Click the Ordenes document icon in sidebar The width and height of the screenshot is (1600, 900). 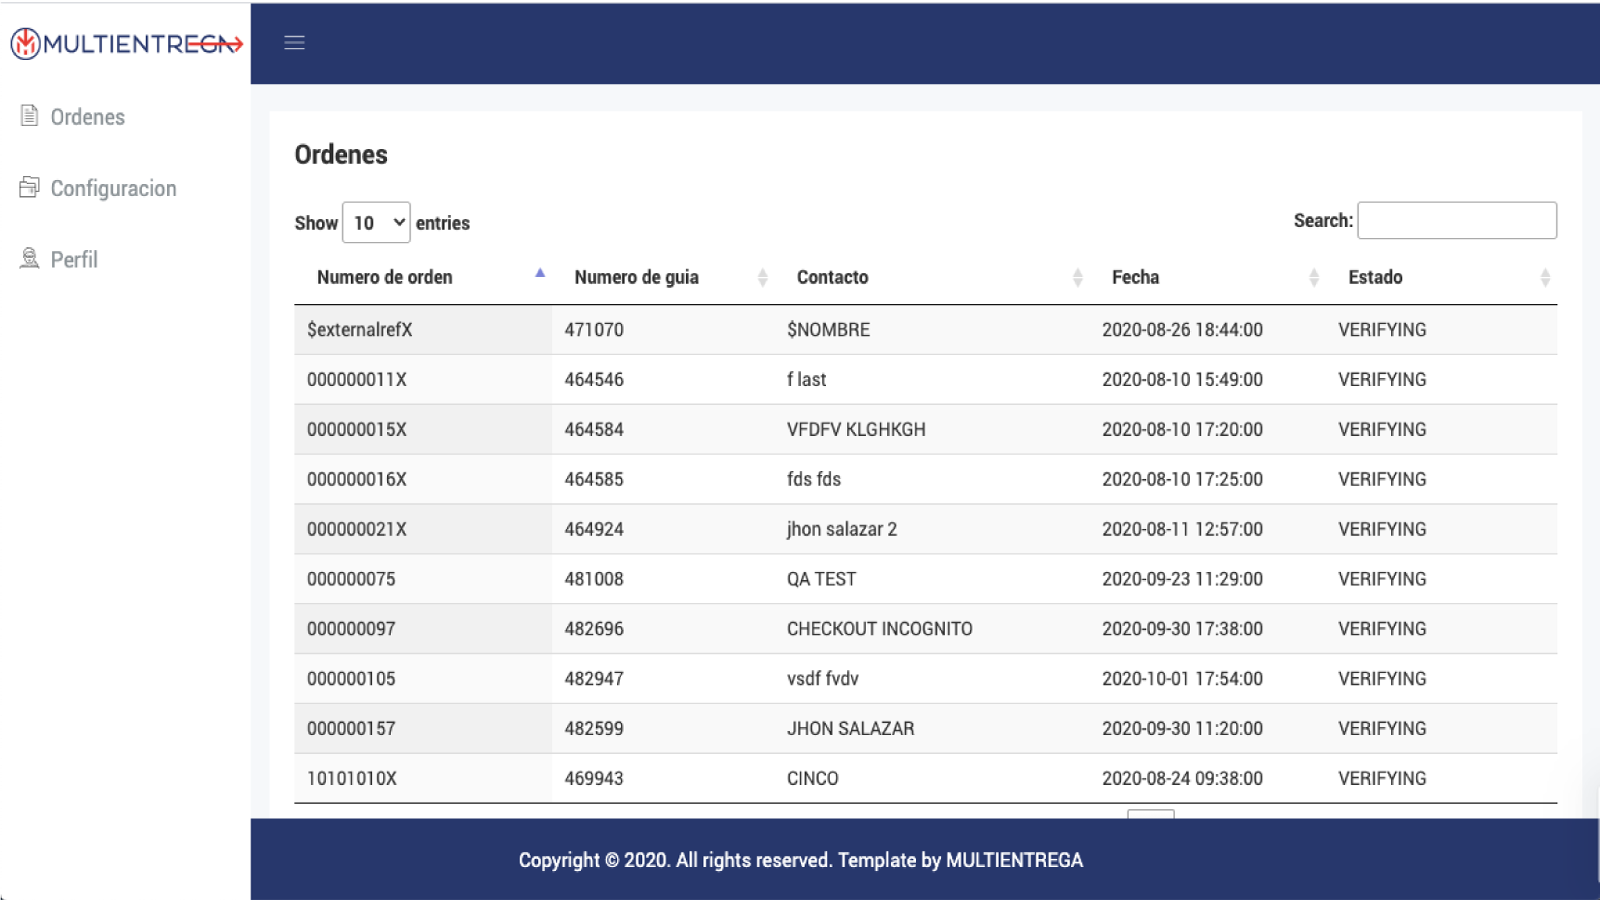point(29,116)
